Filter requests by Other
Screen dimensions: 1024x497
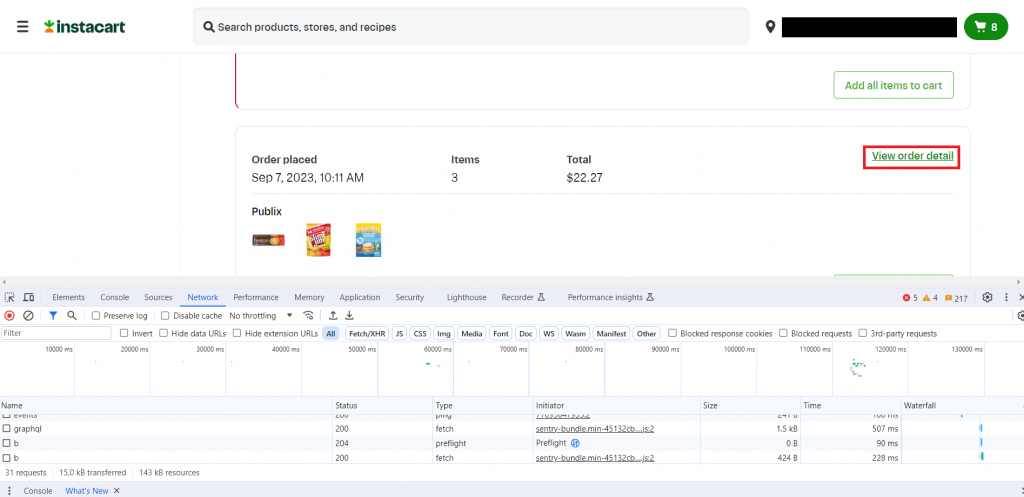point(647,333)
